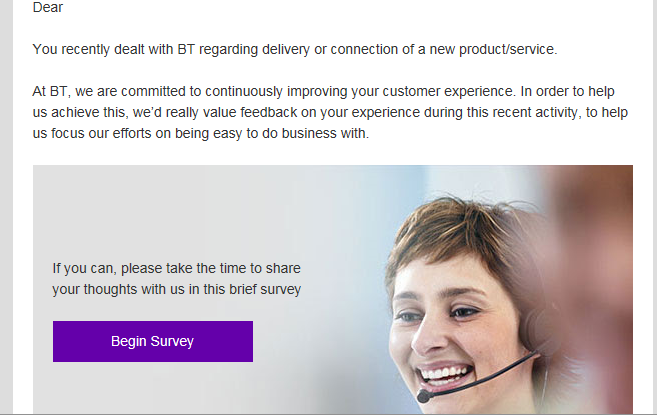This screenshot has height=415, width=657.
Task: Click the line ending "easy to do business with."
Action: (x=201, y=133)
